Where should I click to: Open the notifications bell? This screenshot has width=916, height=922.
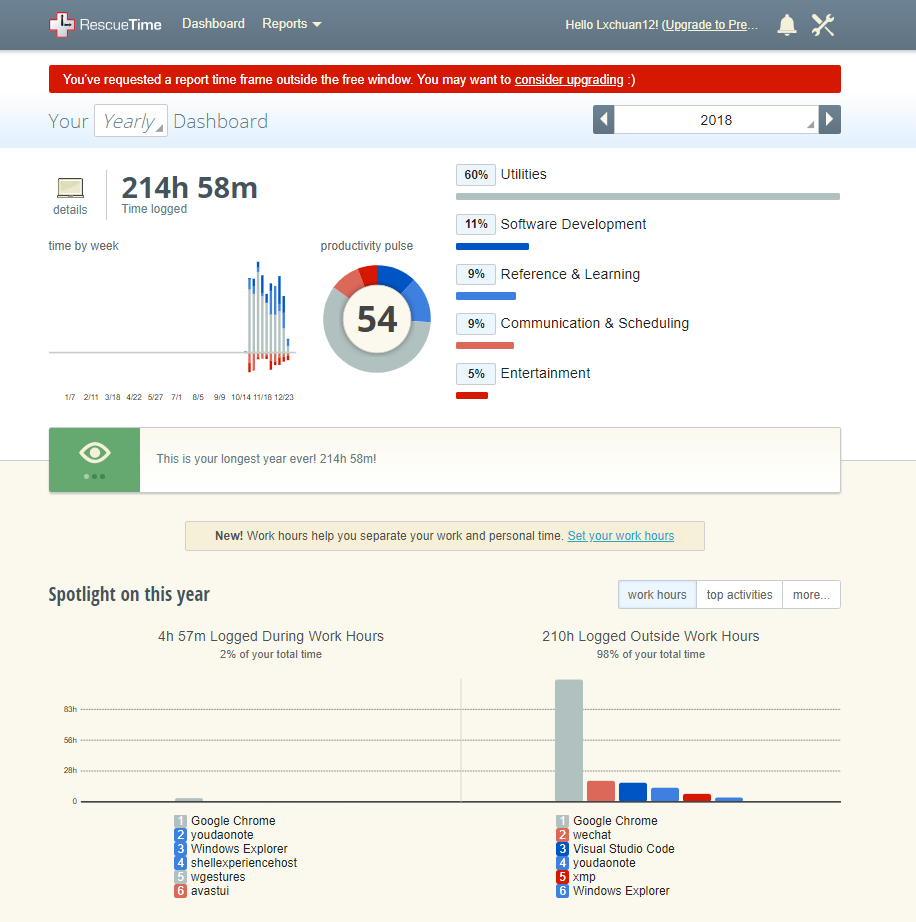[787, 25]
